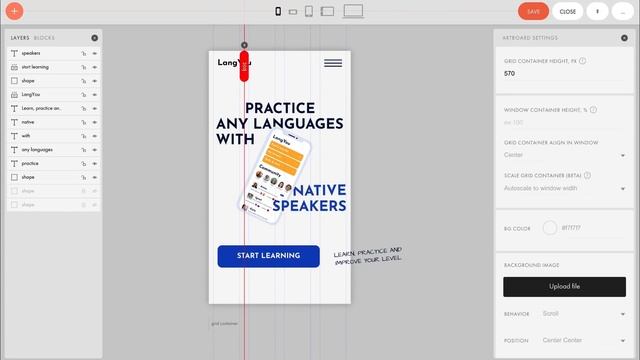Screen dimensions: 640x360
Task: Lock the 'practice' layer
Action: coord(84,164)
